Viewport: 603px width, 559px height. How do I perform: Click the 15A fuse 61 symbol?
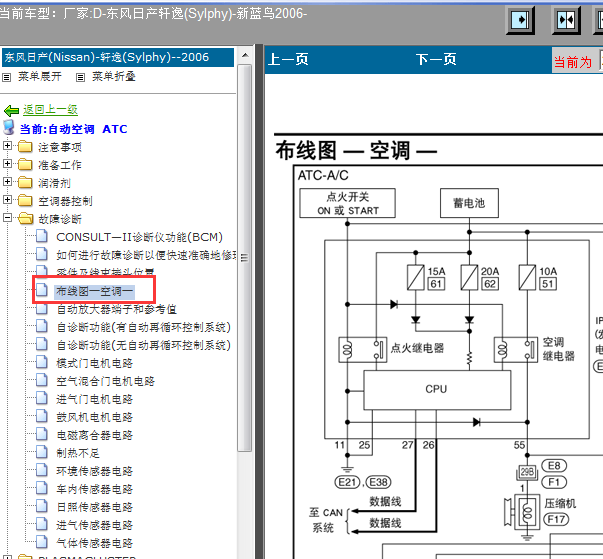(x=416, y=277)
